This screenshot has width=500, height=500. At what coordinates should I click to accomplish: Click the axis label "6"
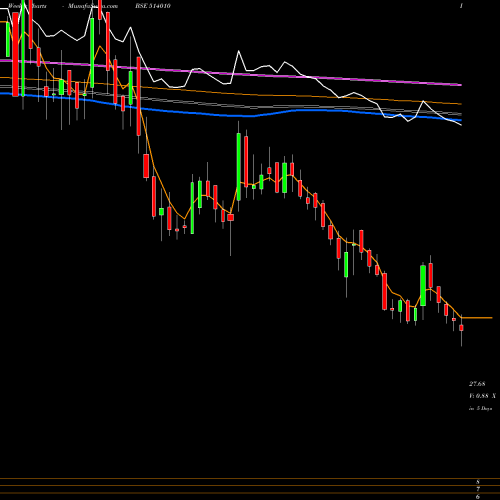click(x=478, y=497)
